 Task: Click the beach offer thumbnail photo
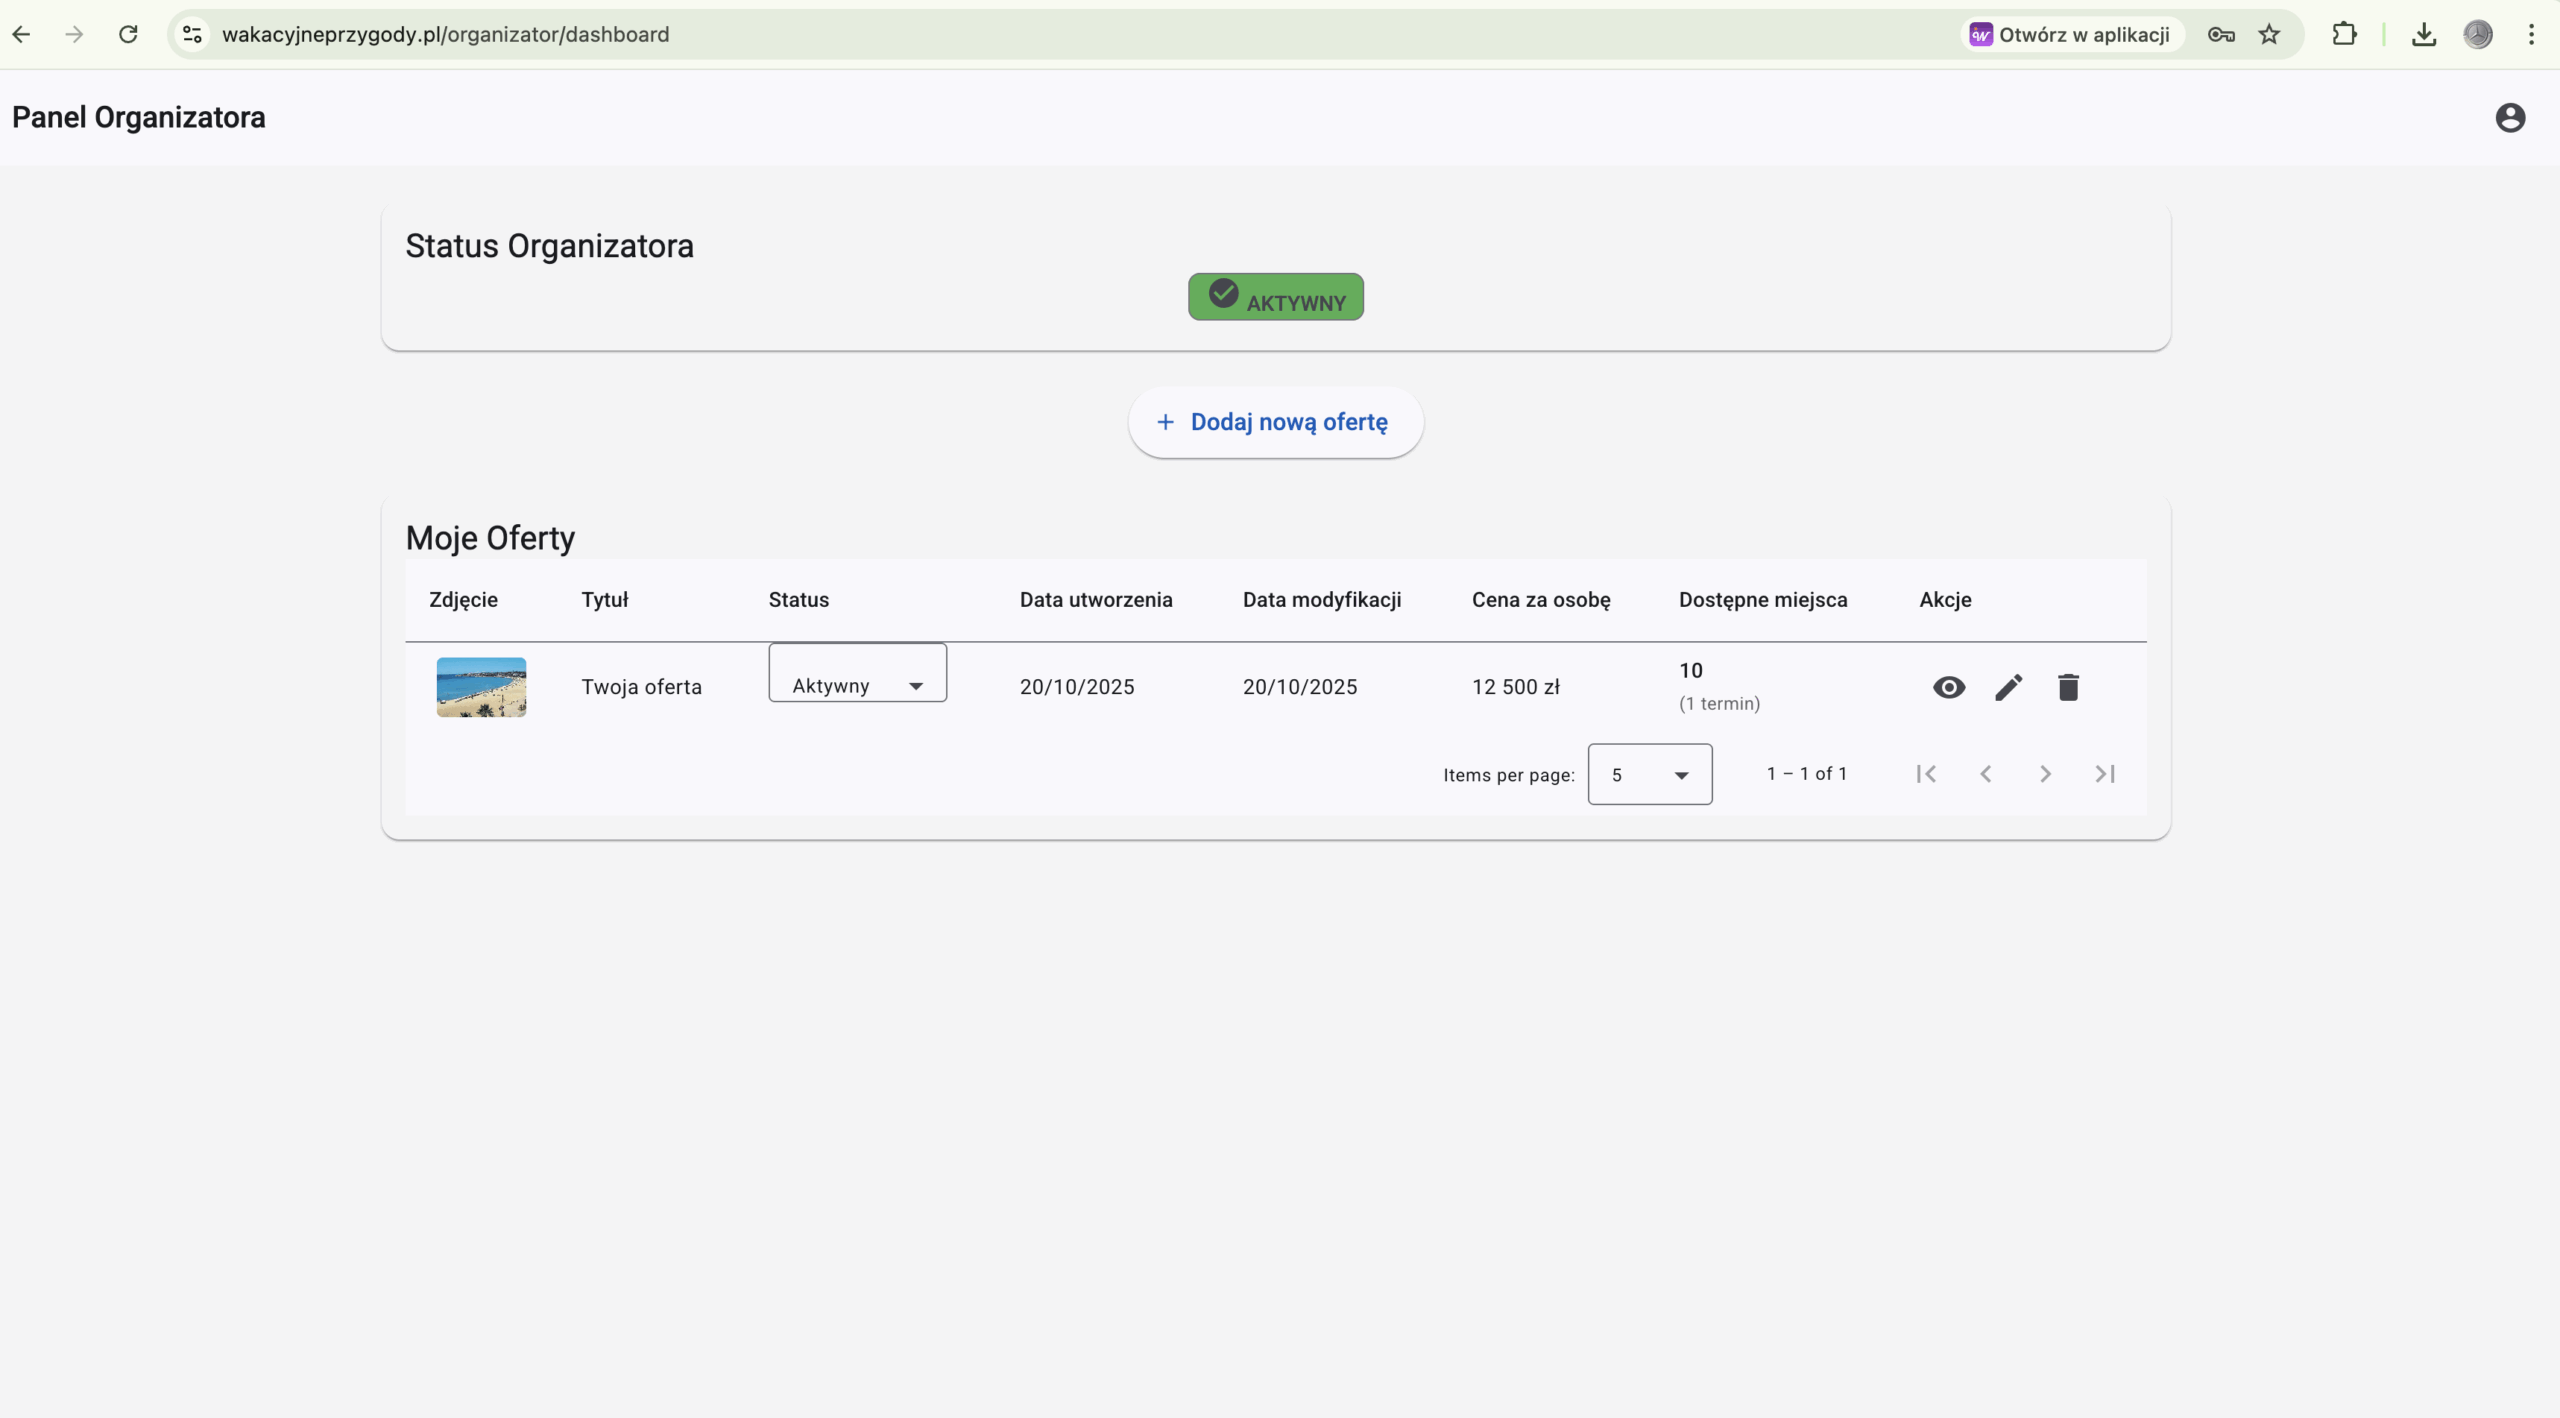pyautogui.click(x=481, y=687)
